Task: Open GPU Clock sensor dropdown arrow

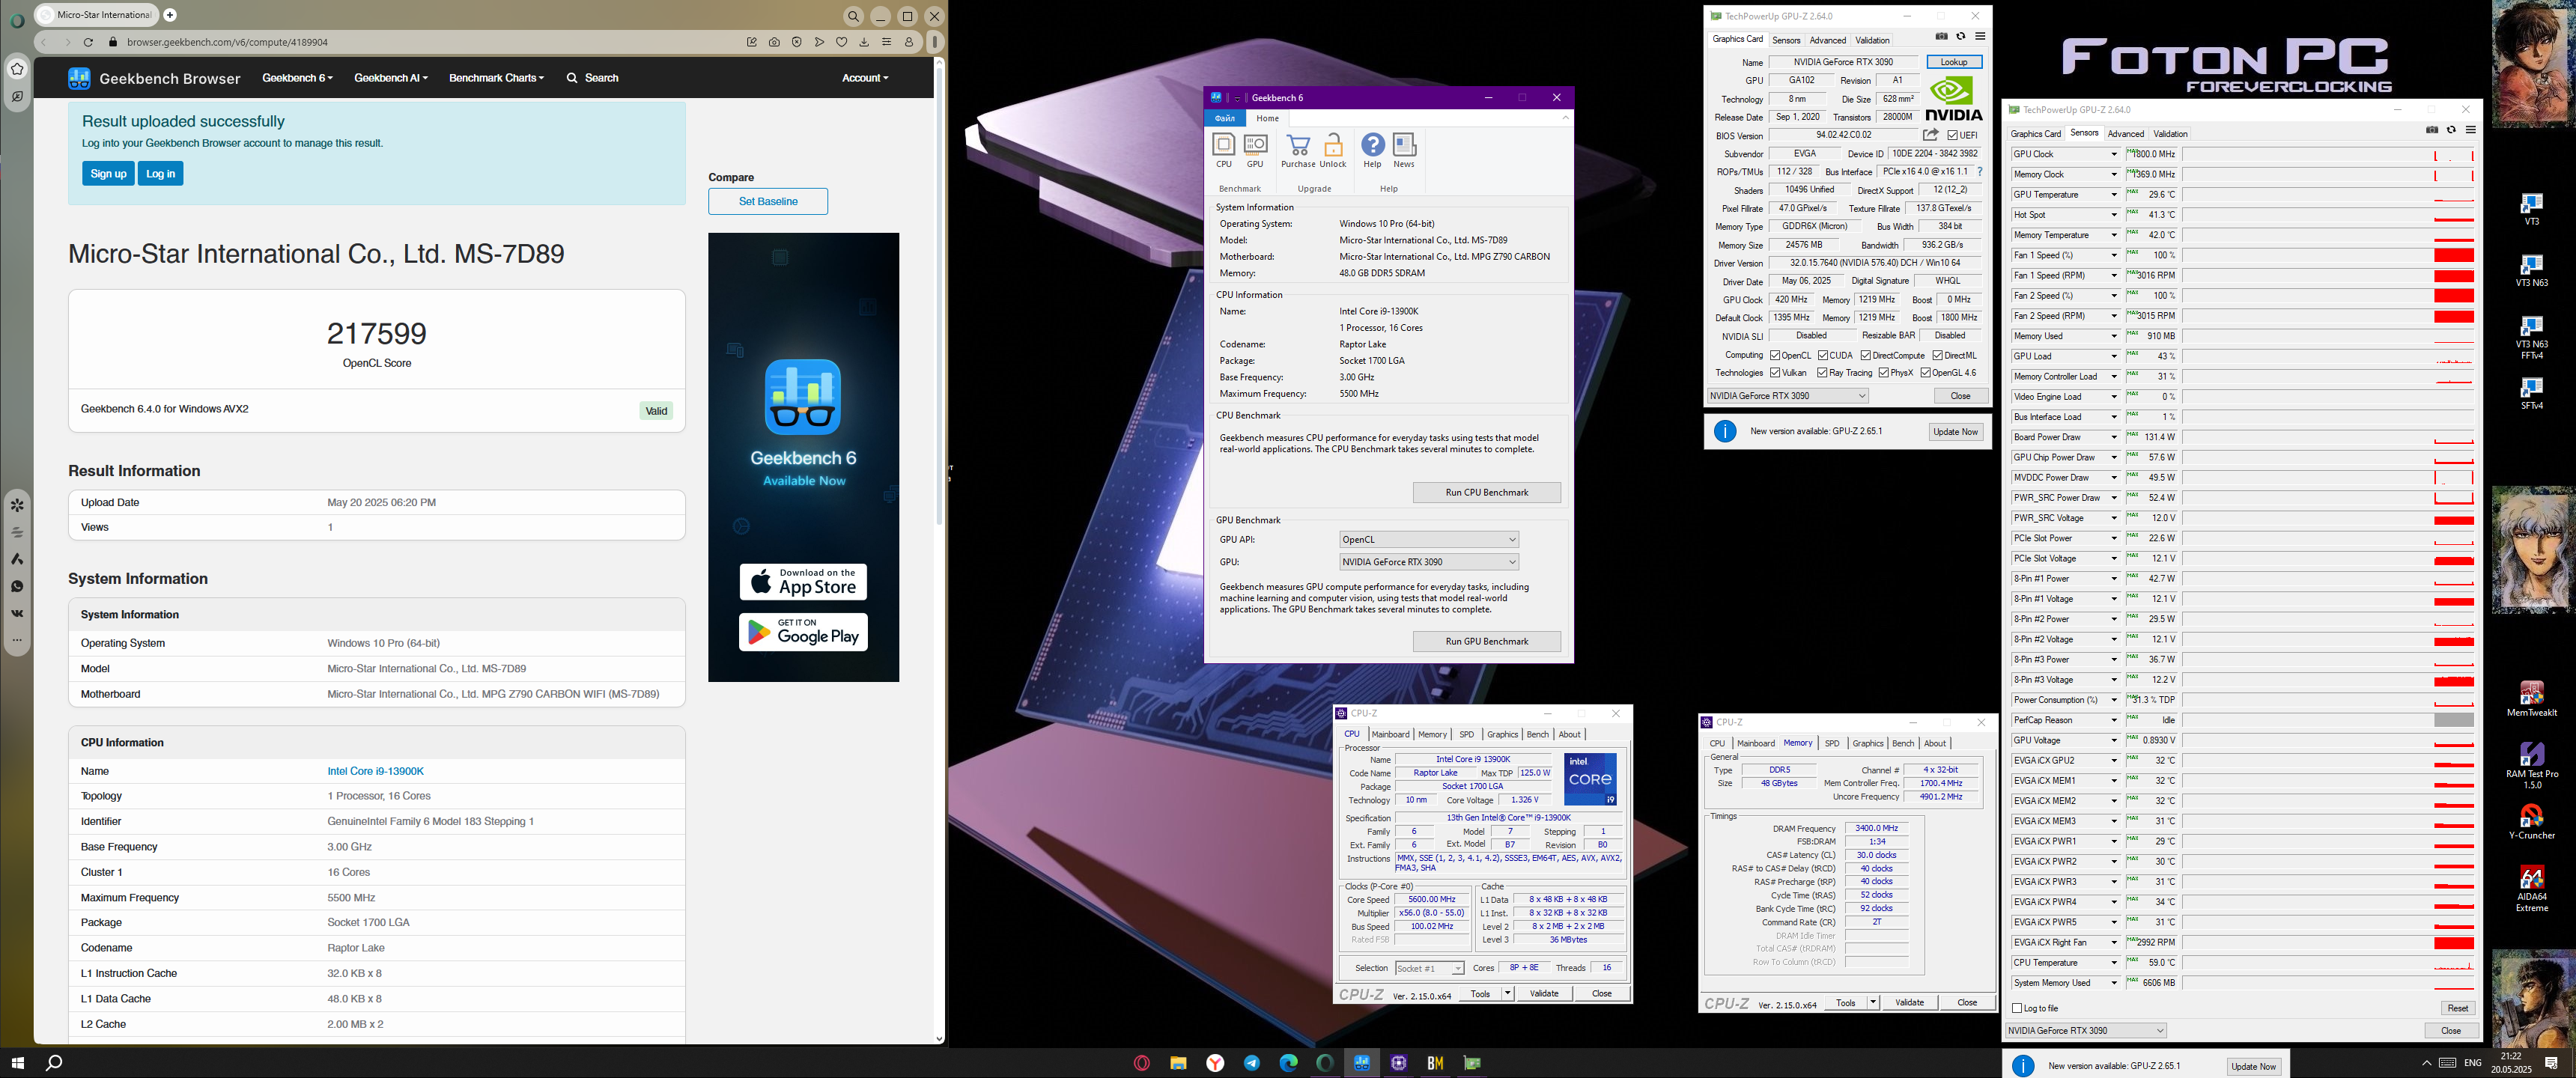Action: (2113, 154)
